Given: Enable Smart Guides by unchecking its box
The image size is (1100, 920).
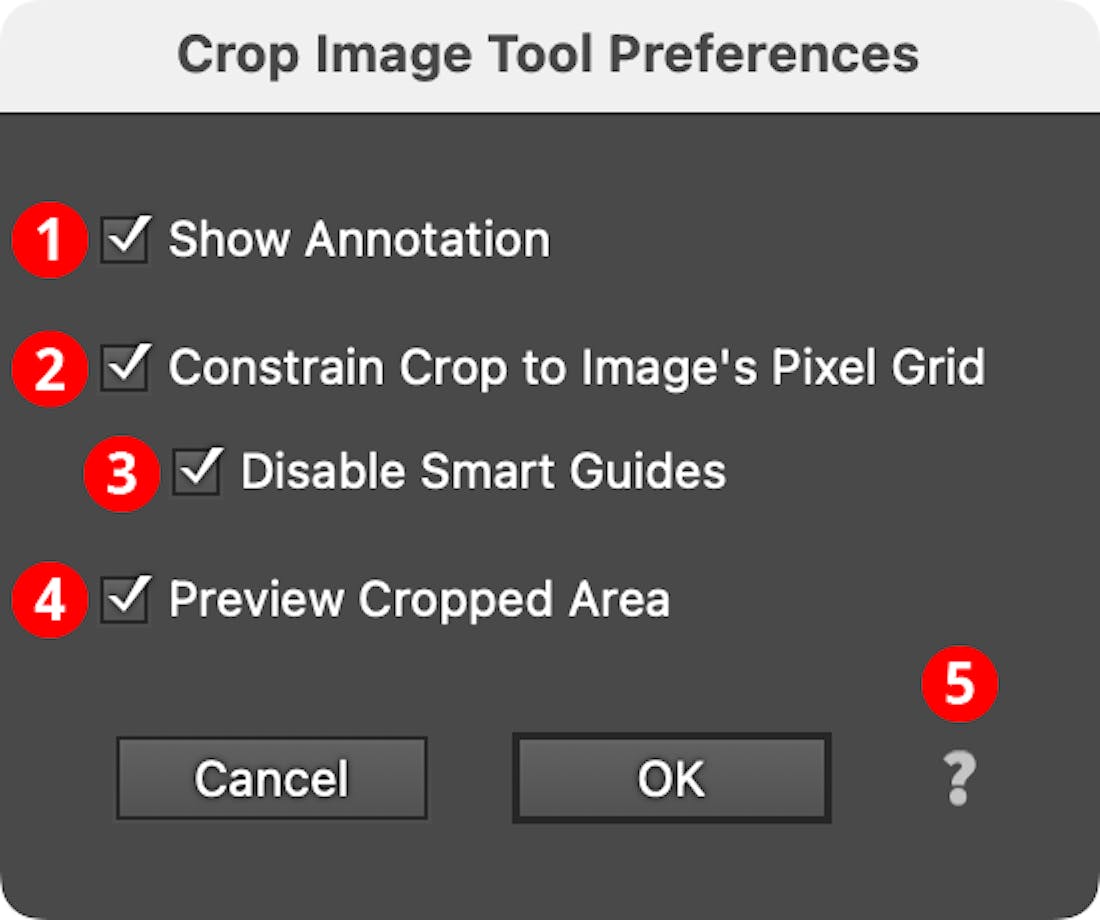Looking at the screenshot, I should pyautogui.click(x=195, y=470).
